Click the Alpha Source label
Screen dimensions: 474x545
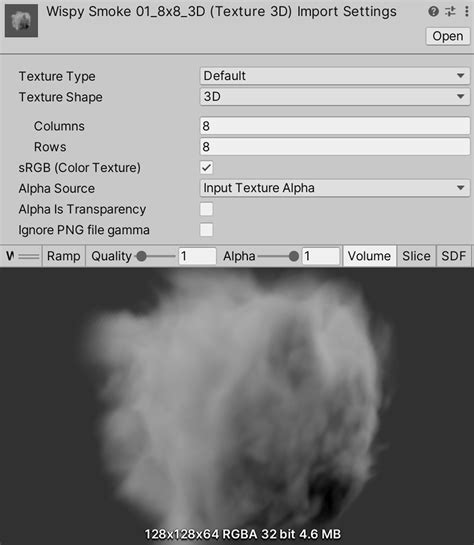click(57, 188)
